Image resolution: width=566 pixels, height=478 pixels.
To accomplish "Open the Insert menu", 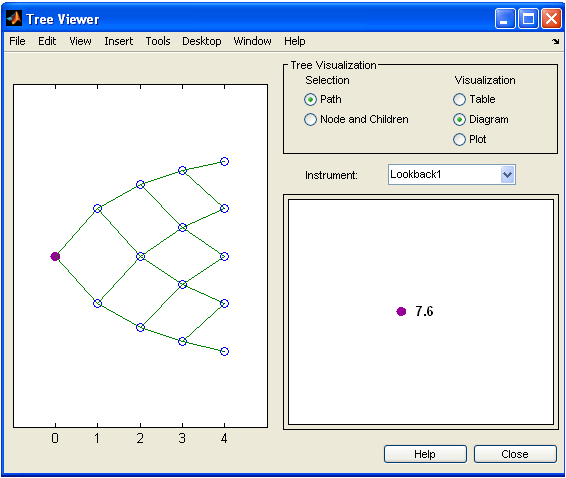I will [x=119, y=41].
